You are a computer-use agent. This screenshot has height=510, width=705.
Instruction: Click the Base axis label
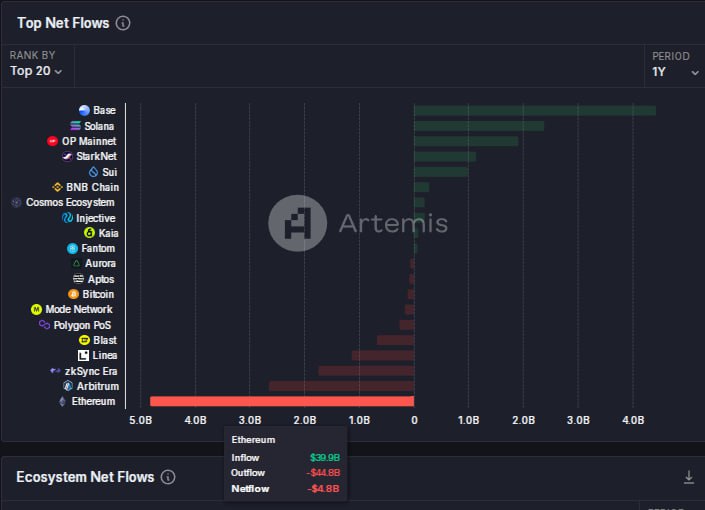tap(104, 110)
